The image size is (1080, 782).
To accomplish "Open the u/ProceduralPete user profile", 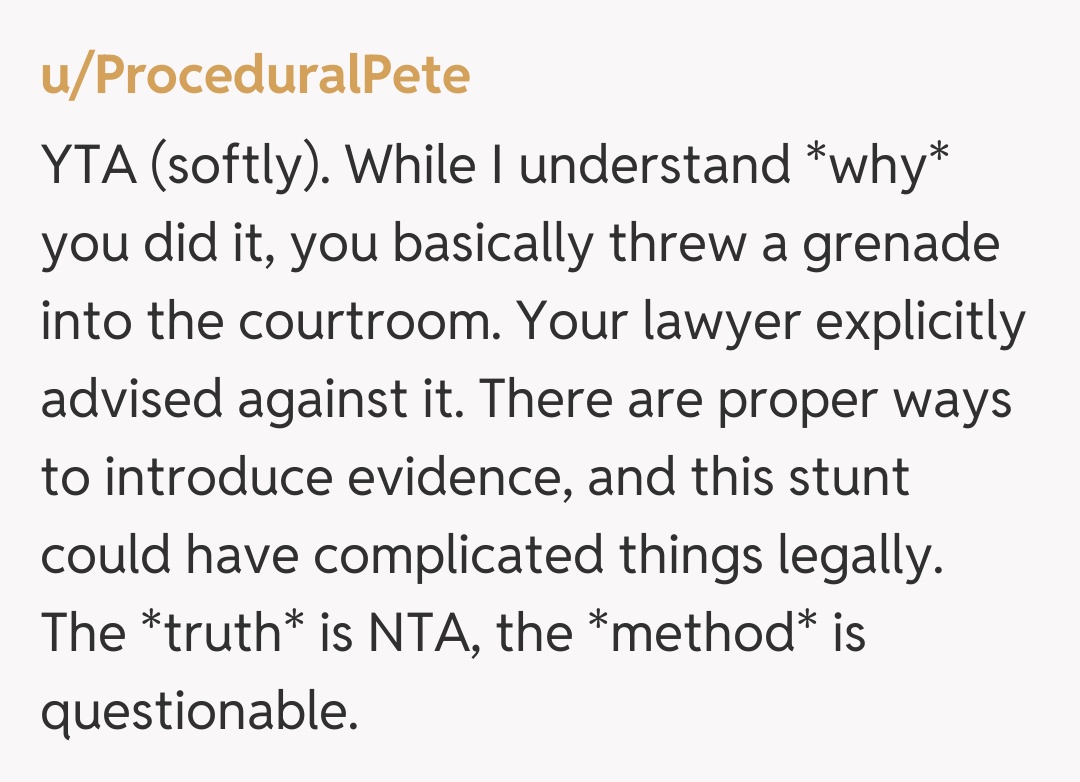I will 255,77.
